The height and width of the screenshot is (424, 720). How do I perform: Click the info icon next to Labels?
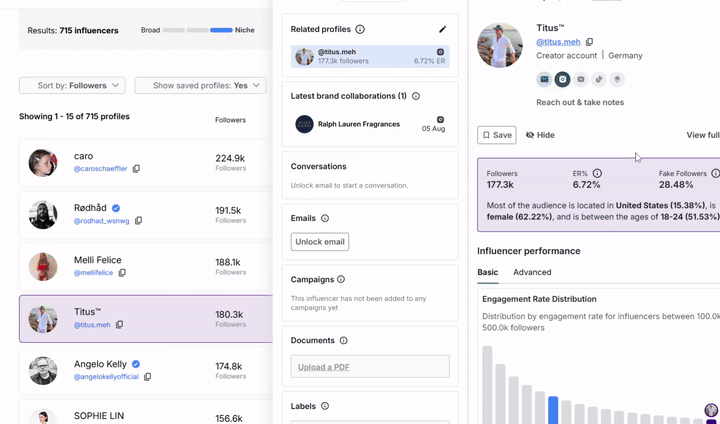325,406
